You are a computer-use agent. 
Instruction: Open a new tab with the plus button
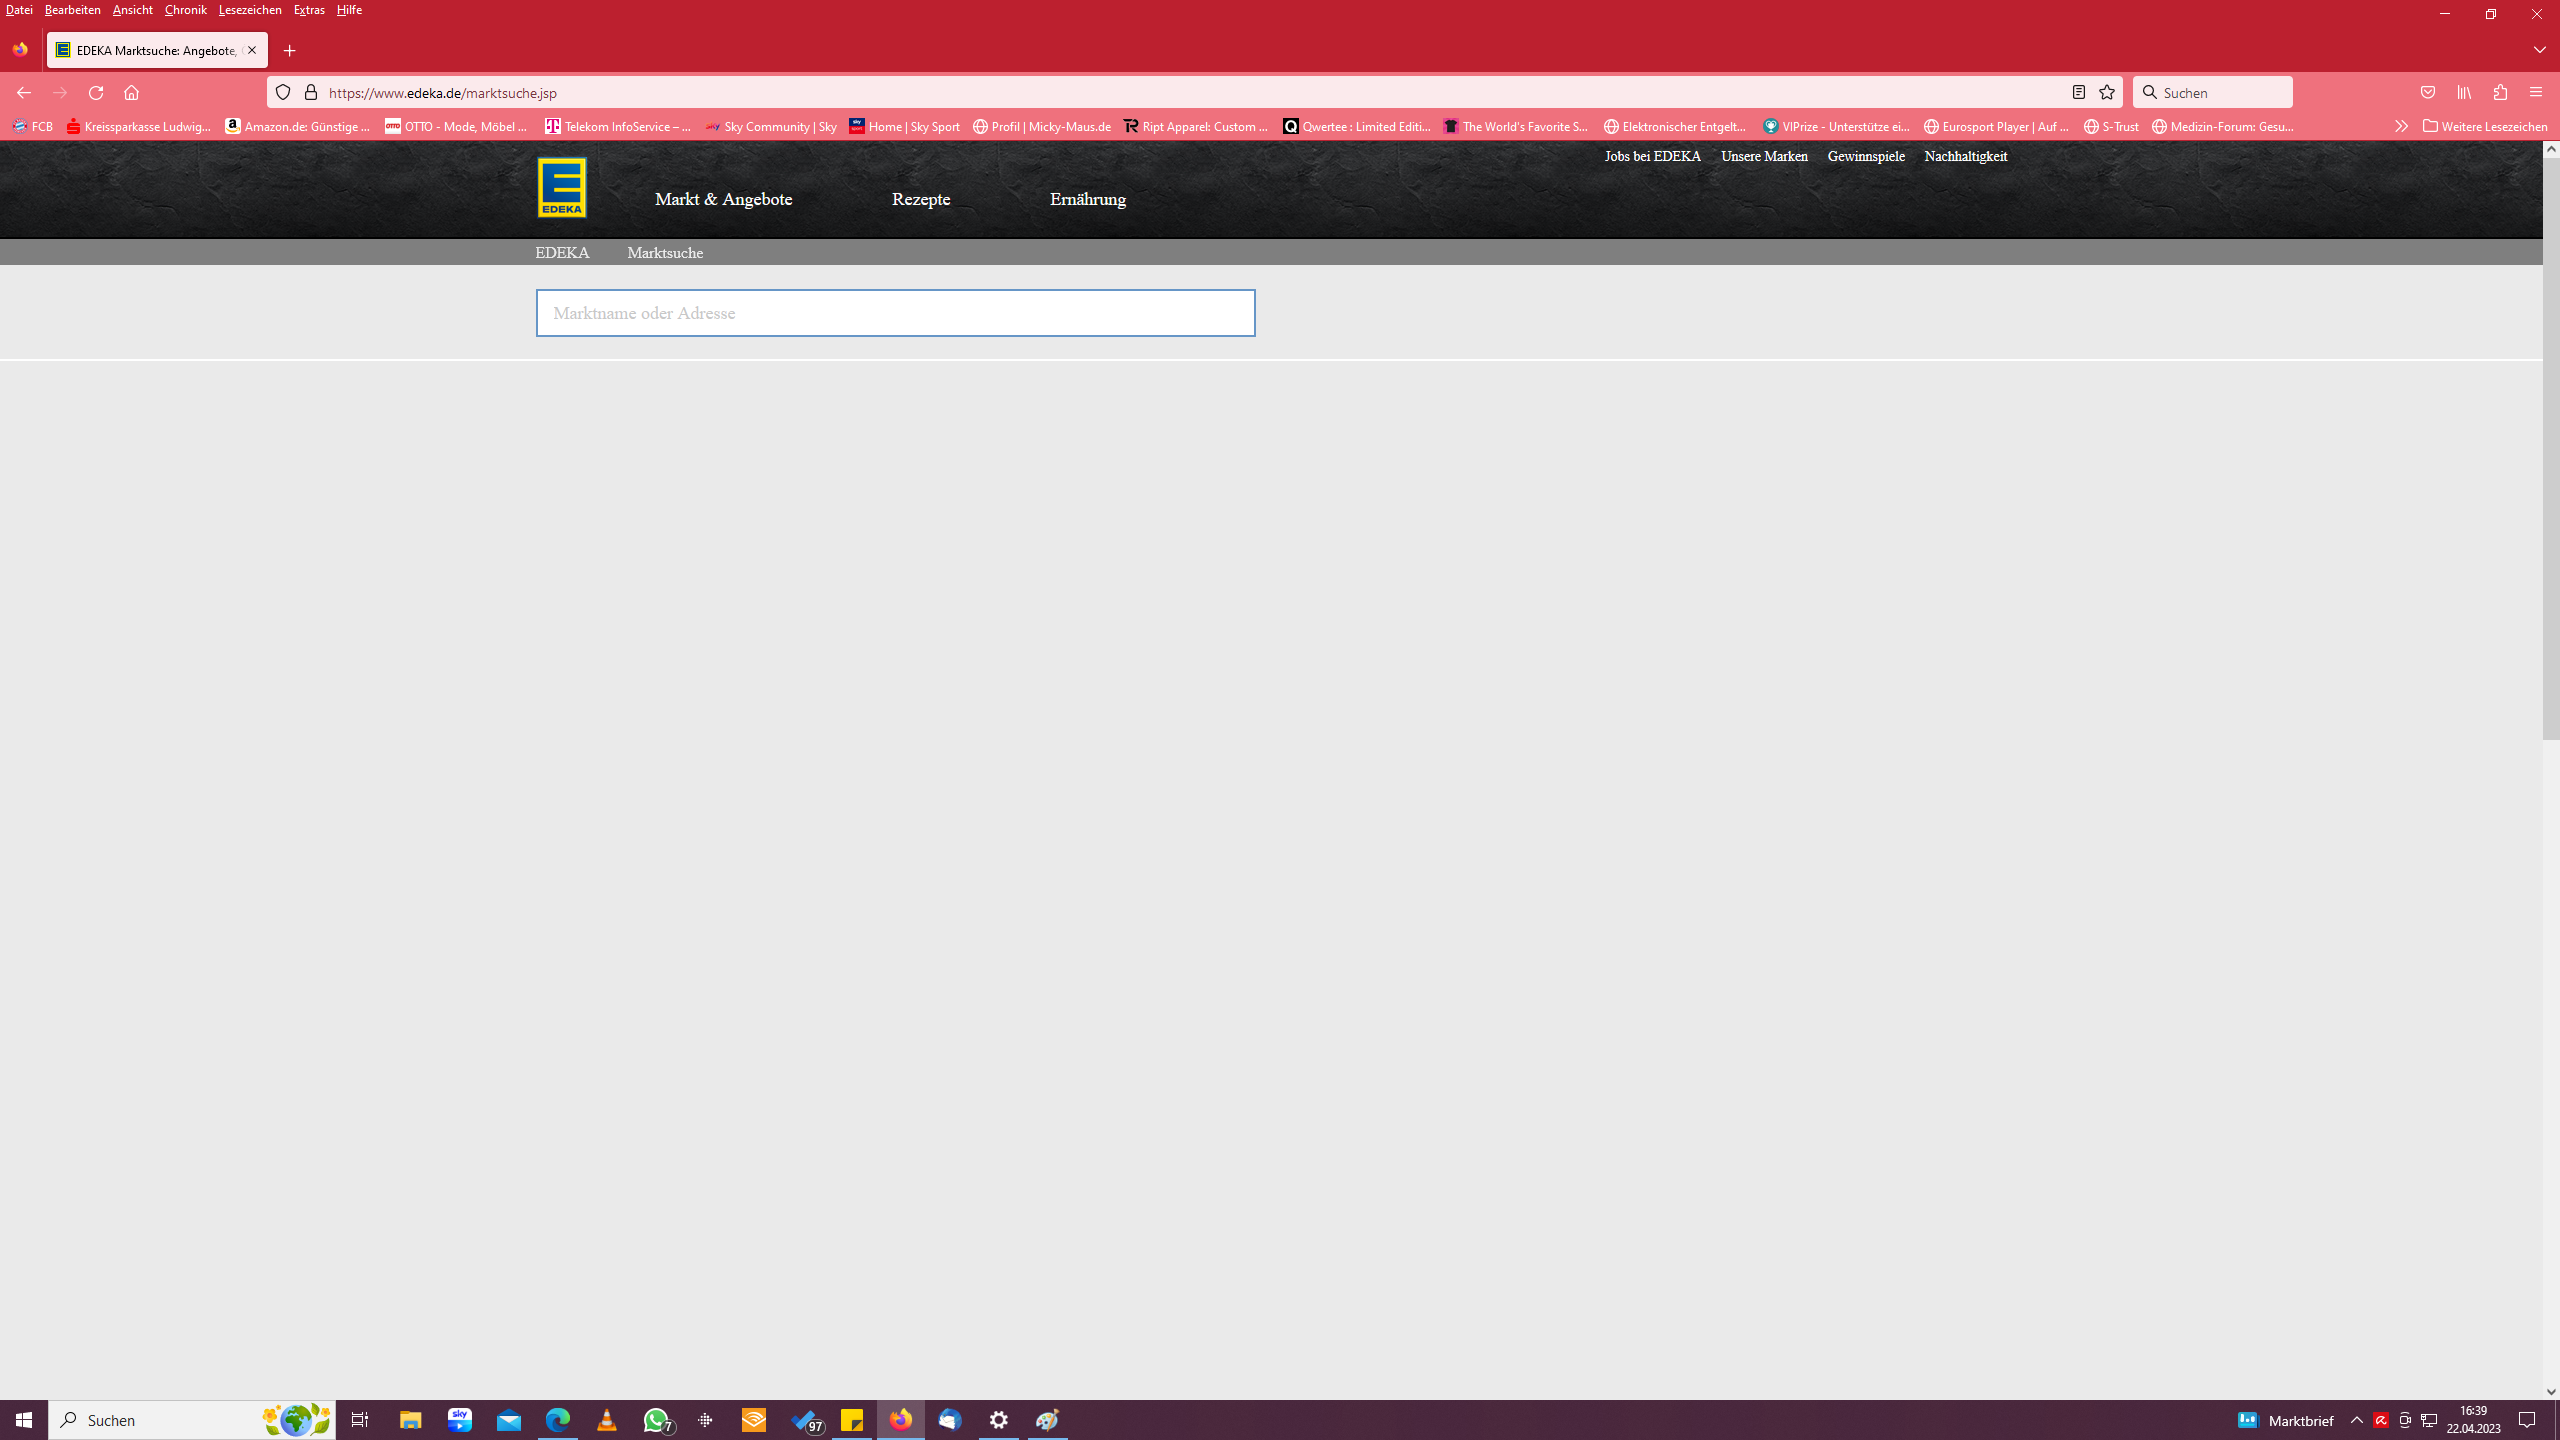tap(290, 50)
